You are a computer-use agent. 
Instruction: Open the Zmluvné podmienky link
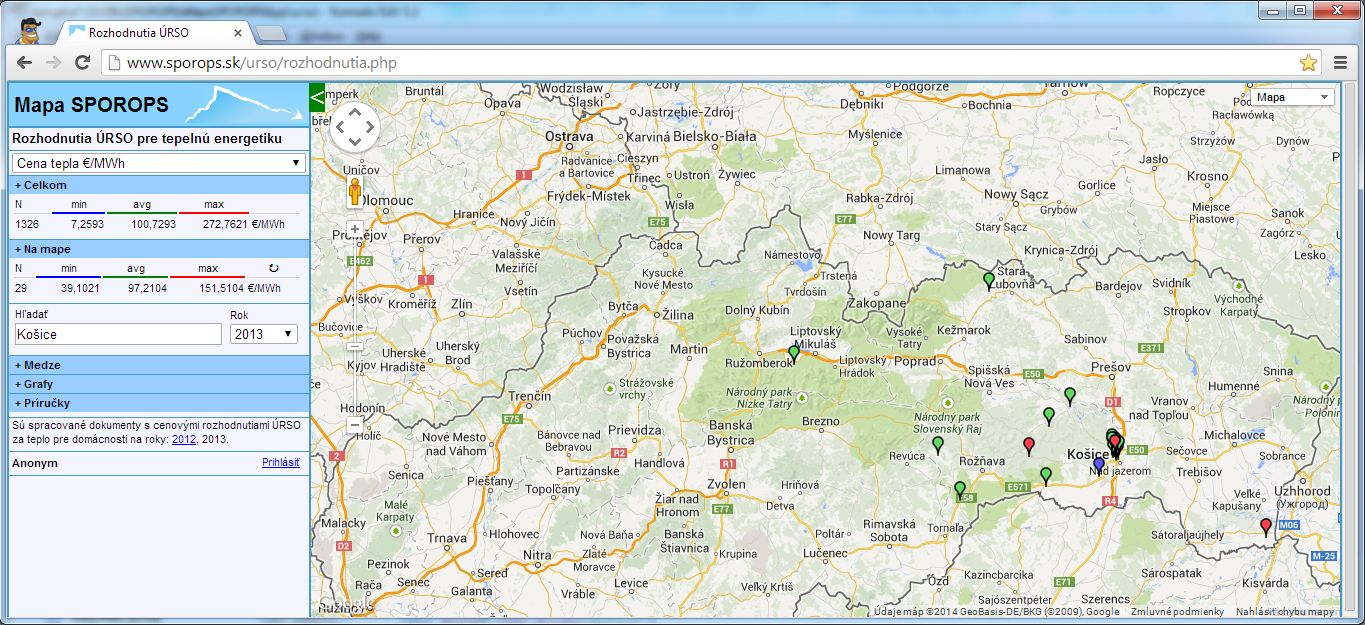tap(1177, 611)
